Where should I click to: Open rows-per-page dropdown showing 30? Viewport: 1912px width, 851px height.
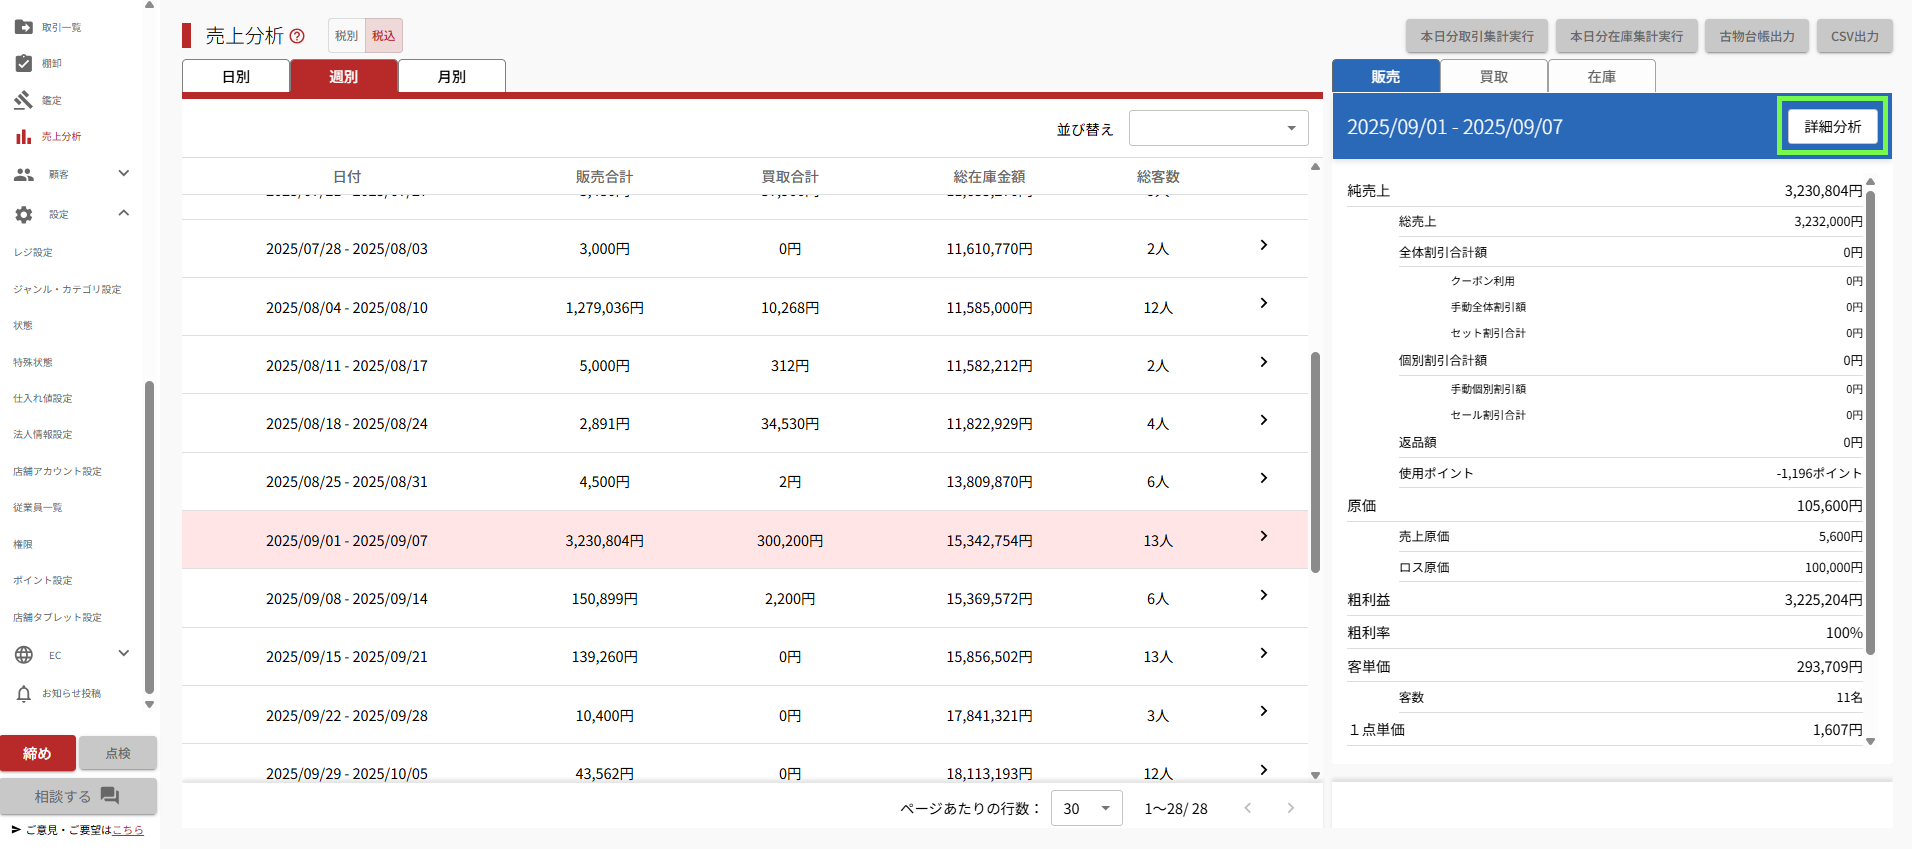click(1086, 808)
